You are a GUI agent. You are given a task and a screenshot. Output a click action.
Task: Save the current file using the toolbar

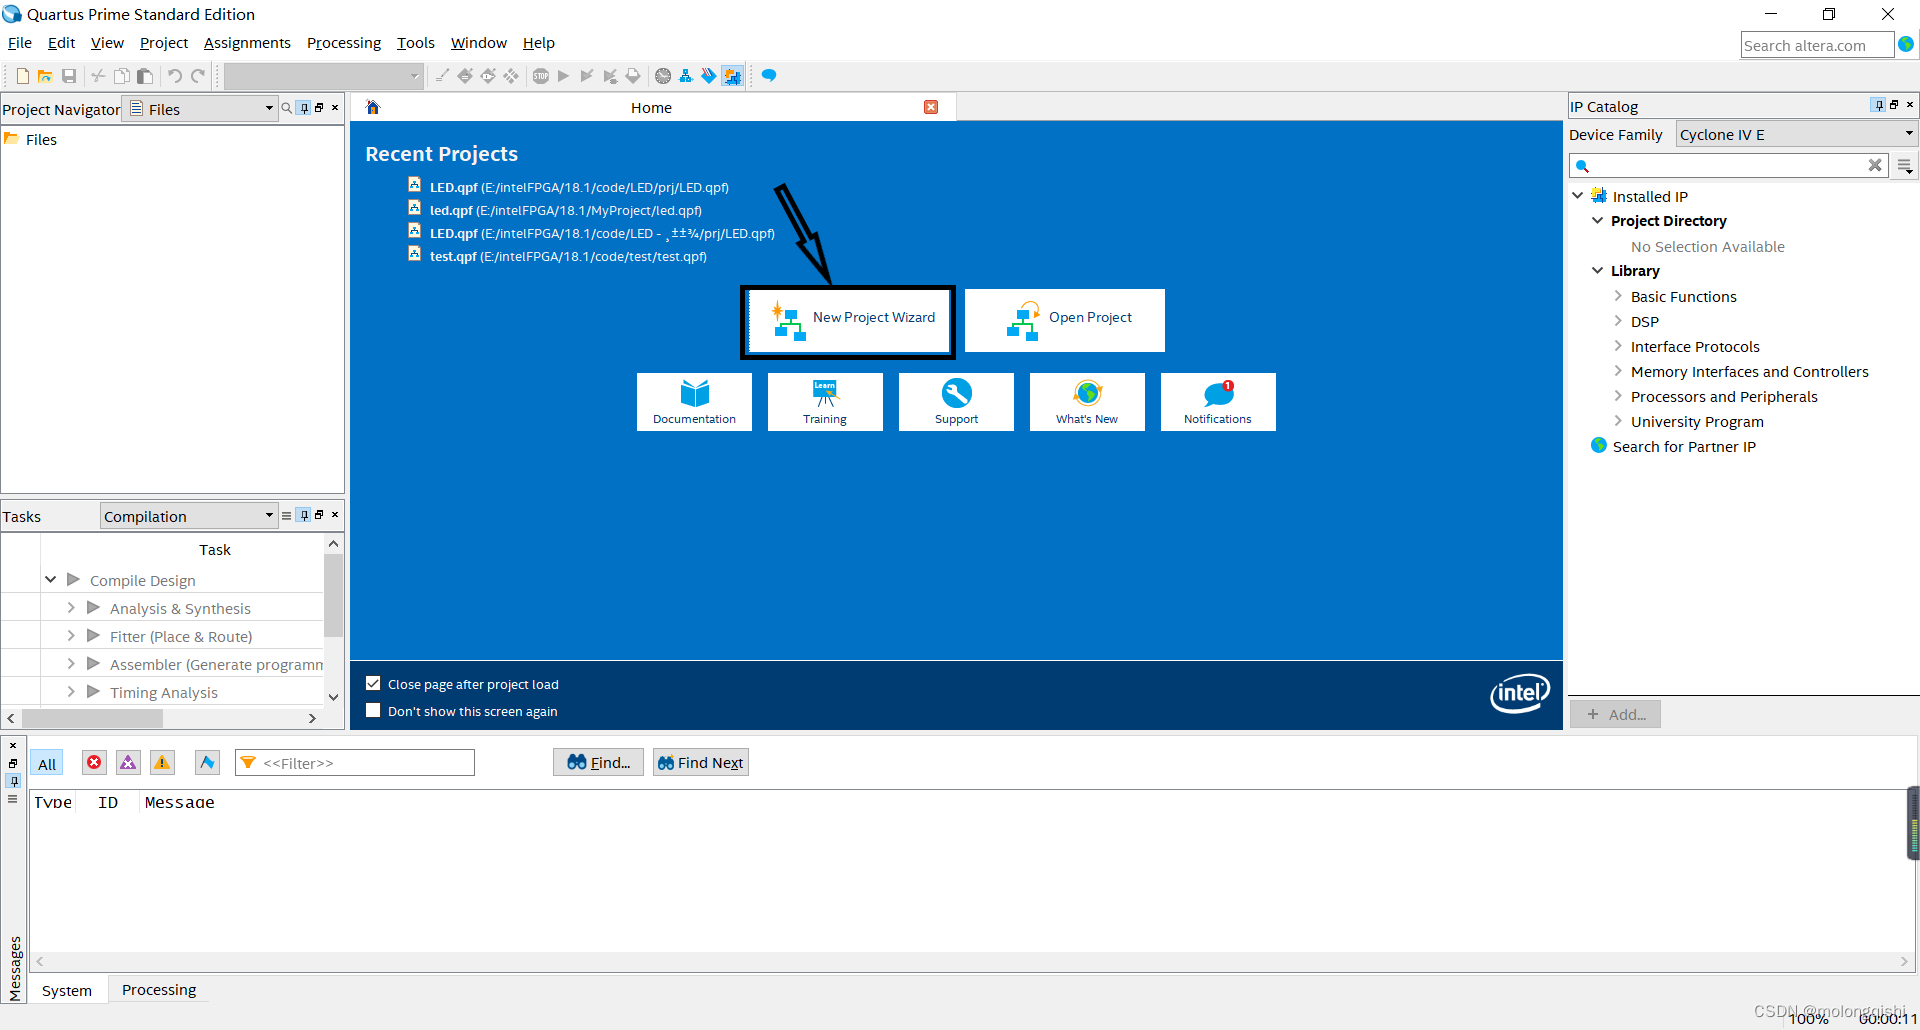coord(69,76)
